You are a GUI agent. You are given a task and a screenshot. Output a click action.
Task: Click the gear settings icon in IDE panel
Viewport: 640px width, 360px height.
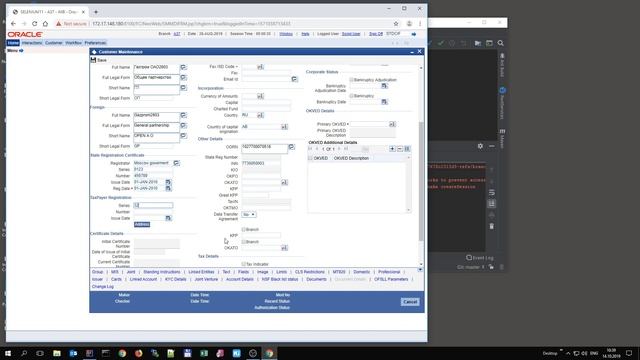tap(480, 146)
